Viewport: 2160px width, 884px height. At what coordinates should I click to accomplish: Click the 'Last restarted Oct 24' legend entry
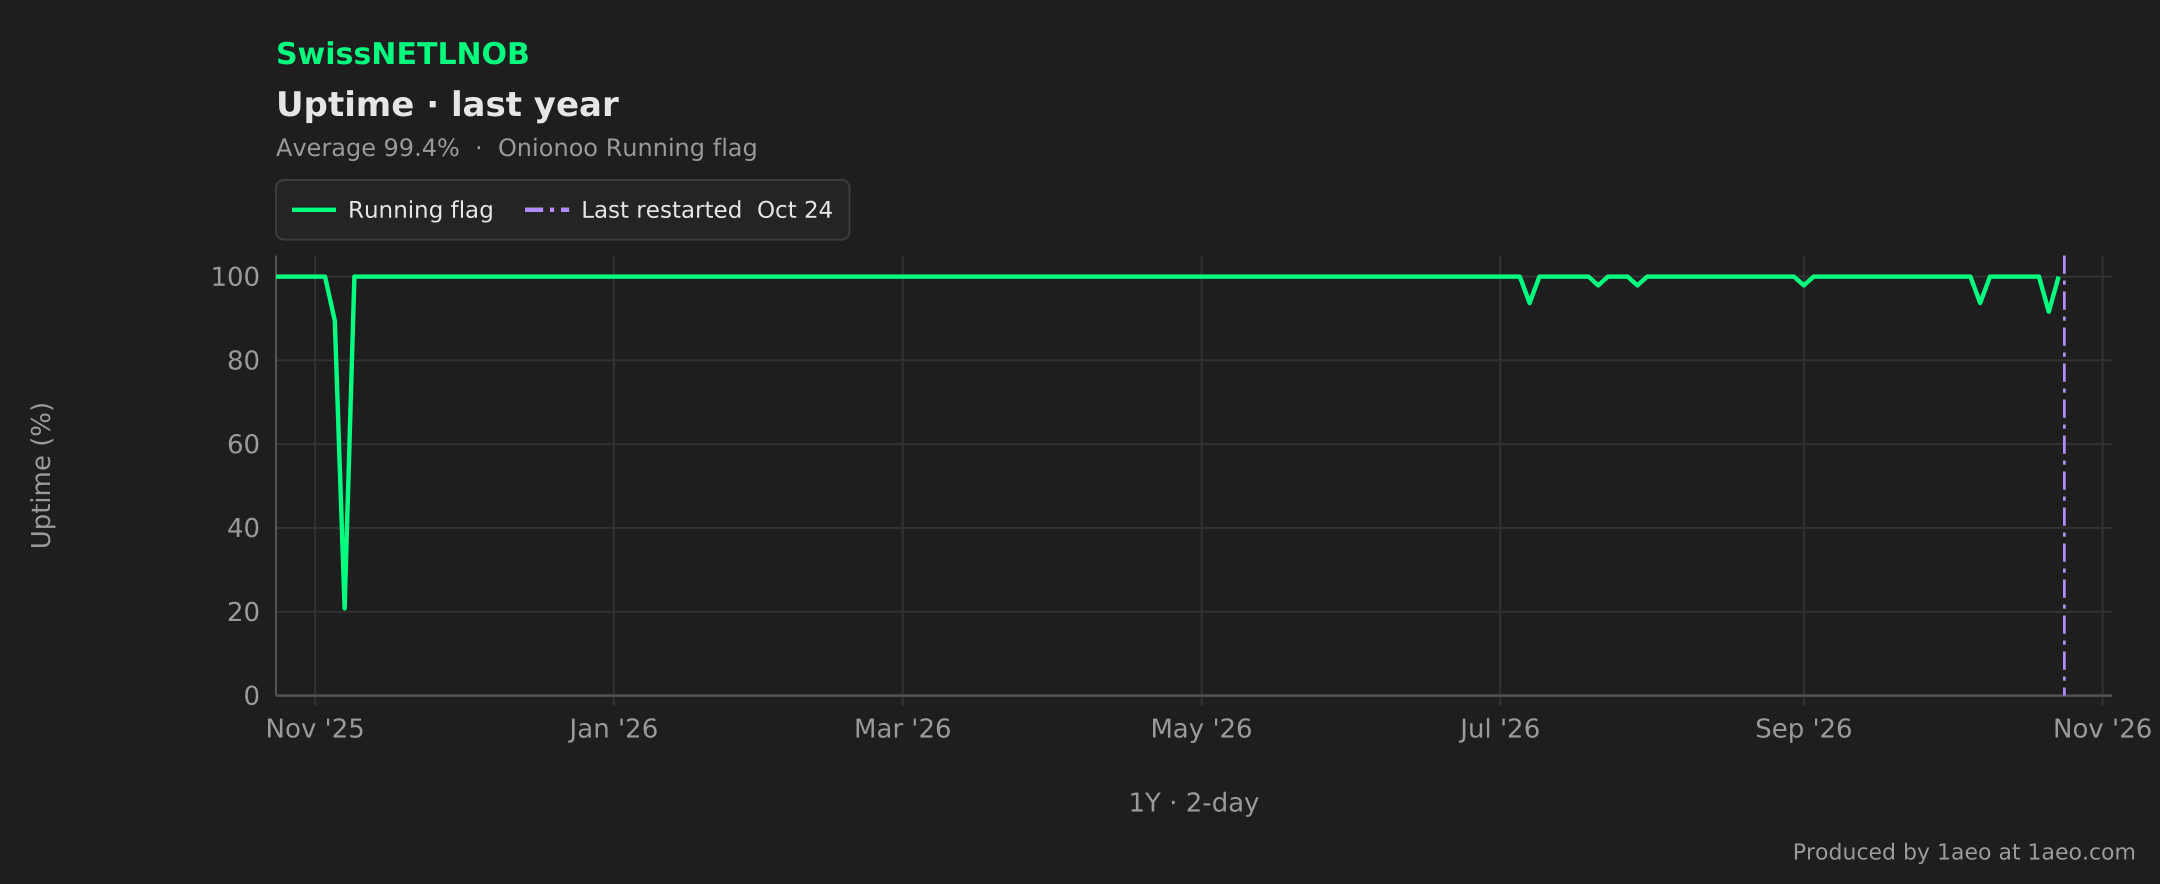(678, 210)
